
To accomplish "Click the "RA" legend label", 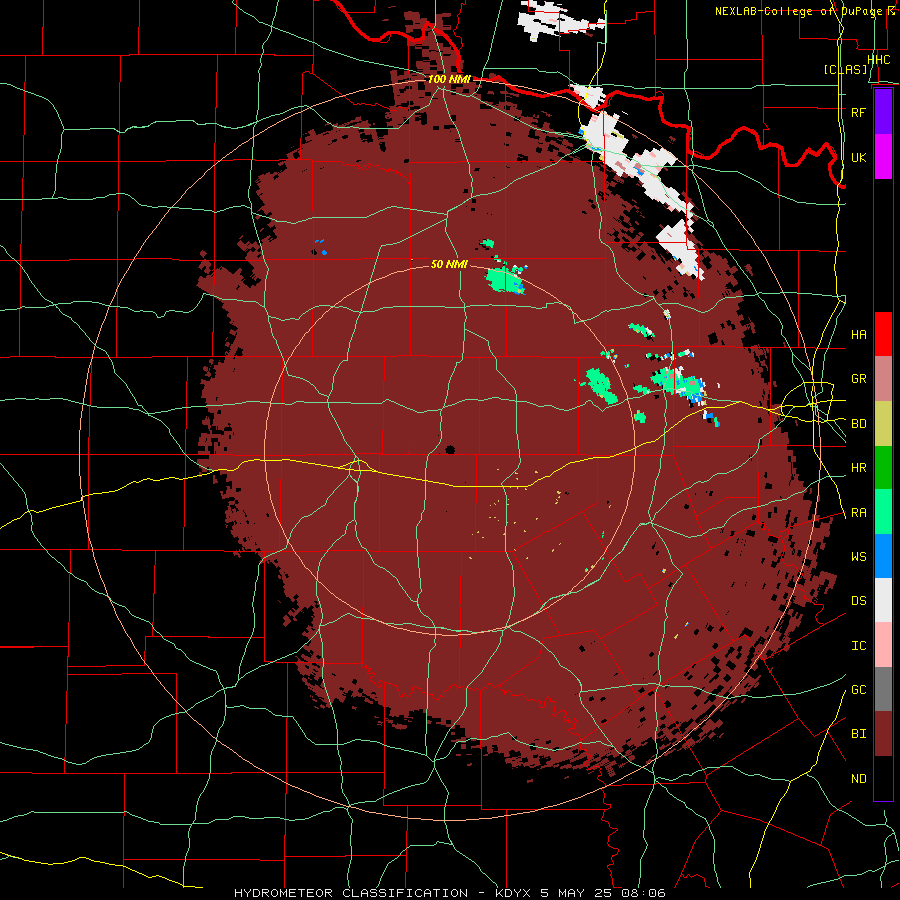I will pyautogui.click(x=859, y=513).
